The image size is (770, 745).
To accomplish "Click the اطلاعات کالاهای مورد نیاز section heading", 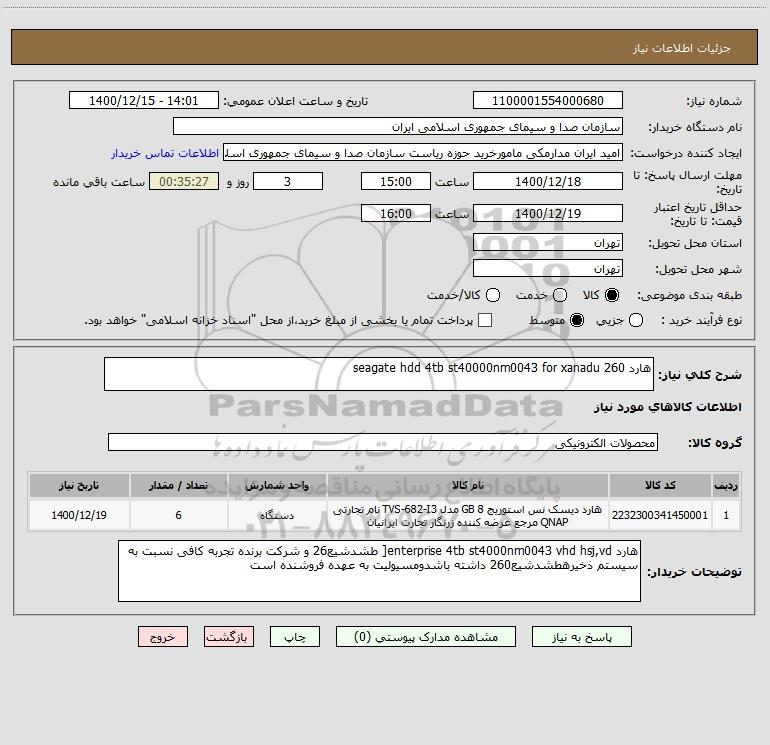I will coord(668,407).
